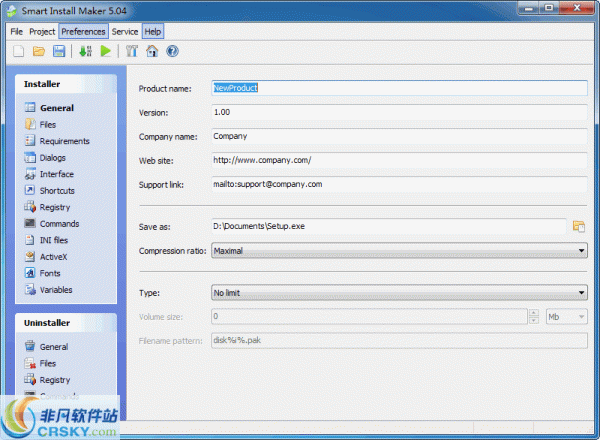This screenshot has height=440, width=600.
Task: Select the Installer Files folder icon
Action: click(30, 124)
